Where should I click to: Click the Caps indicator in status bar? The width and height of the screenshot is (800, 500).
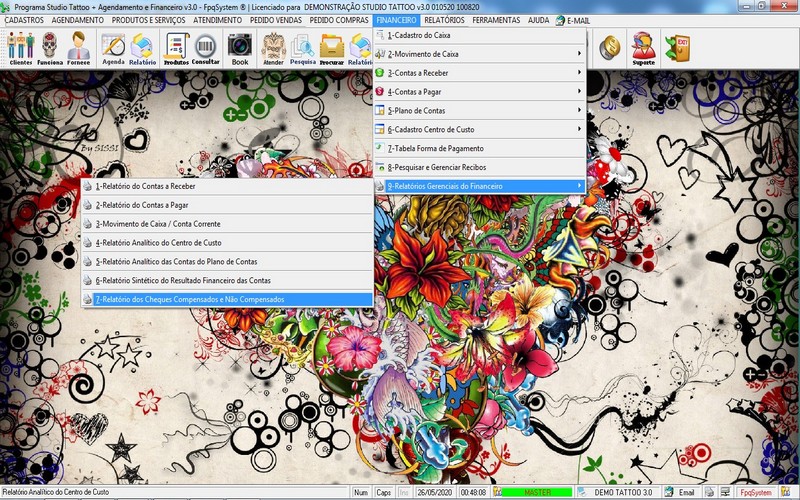pyautogui.click(x=384, y=492)
